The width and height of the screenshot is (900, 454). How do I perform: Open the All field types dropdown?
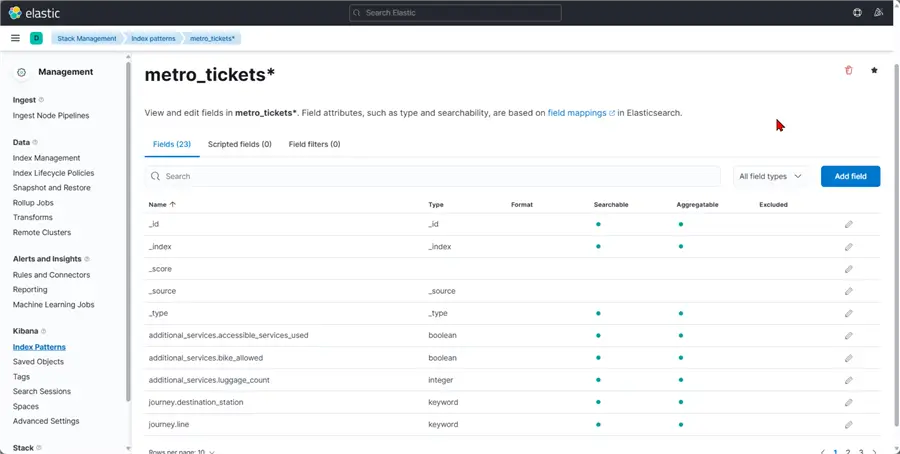click(770, 176)
